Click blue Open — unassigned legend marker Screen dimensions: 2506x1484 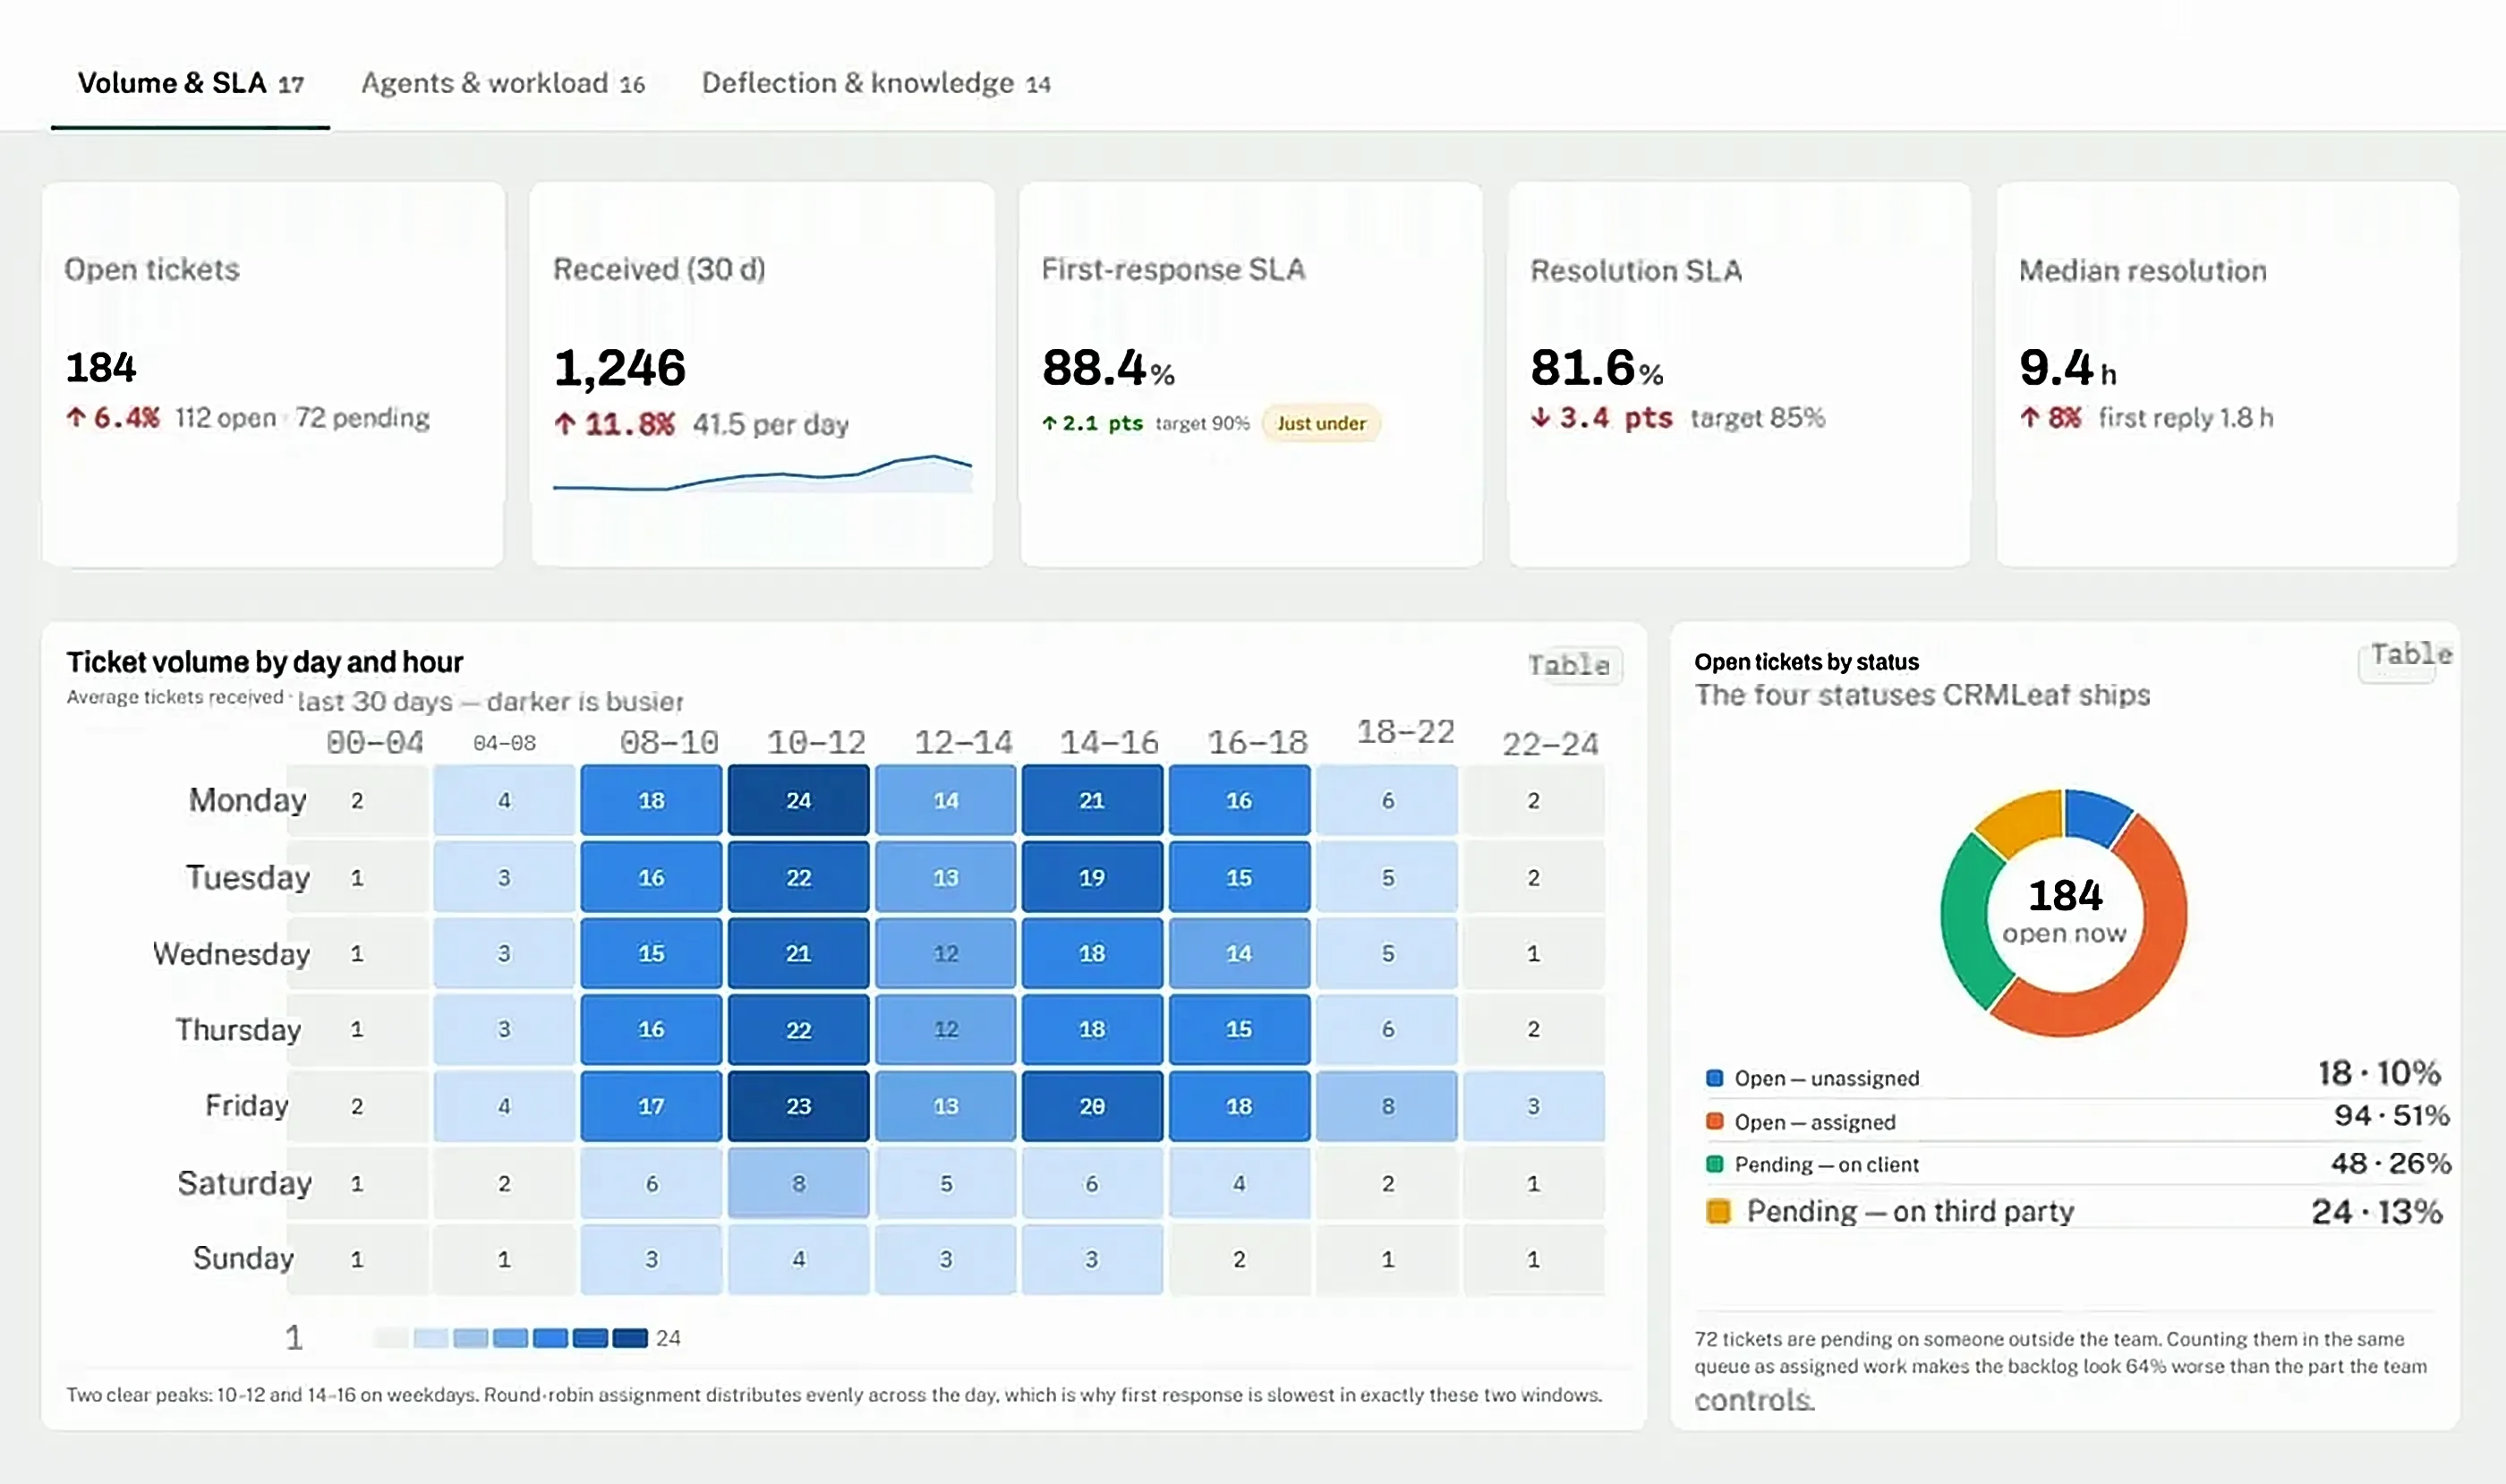1714,1078
